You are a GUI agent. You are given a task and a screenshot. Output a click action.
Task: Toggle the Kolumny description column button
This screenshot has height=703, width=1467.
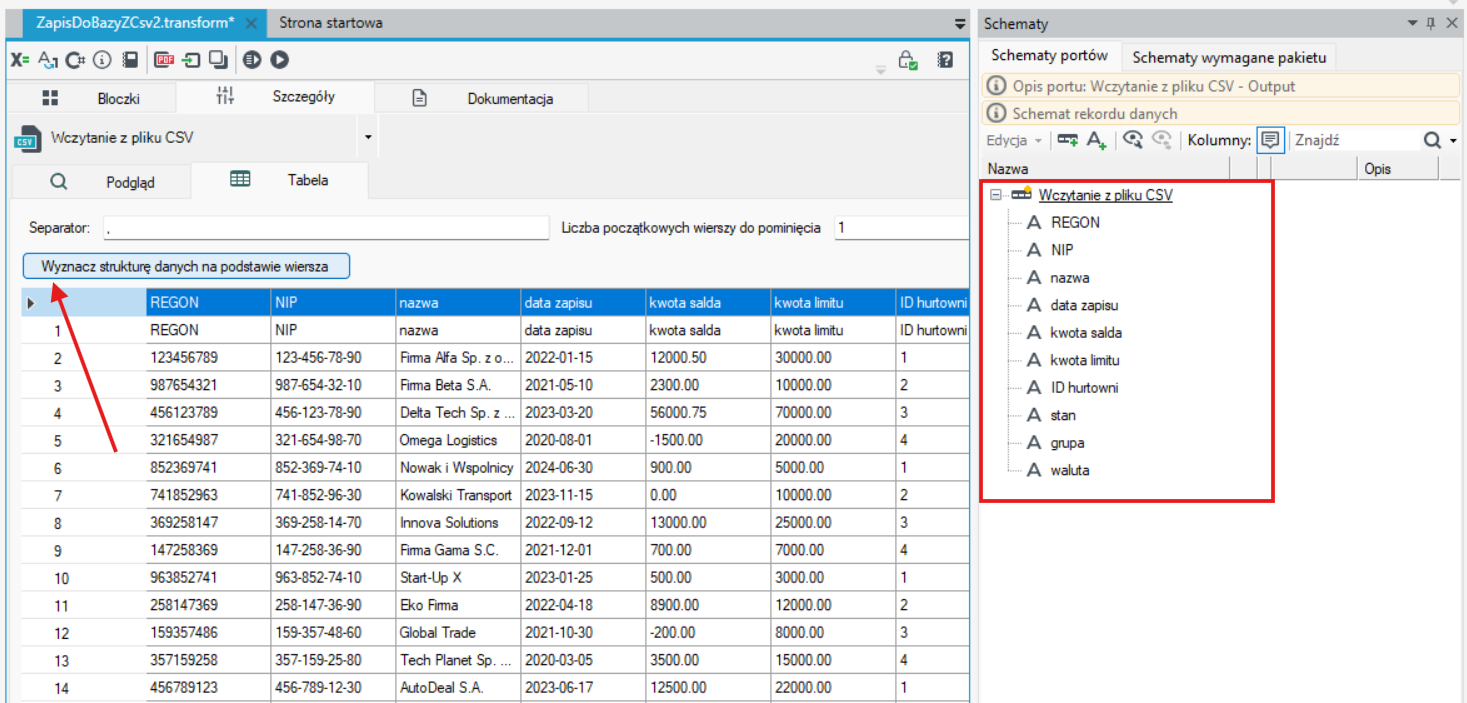pos(1270,140)
